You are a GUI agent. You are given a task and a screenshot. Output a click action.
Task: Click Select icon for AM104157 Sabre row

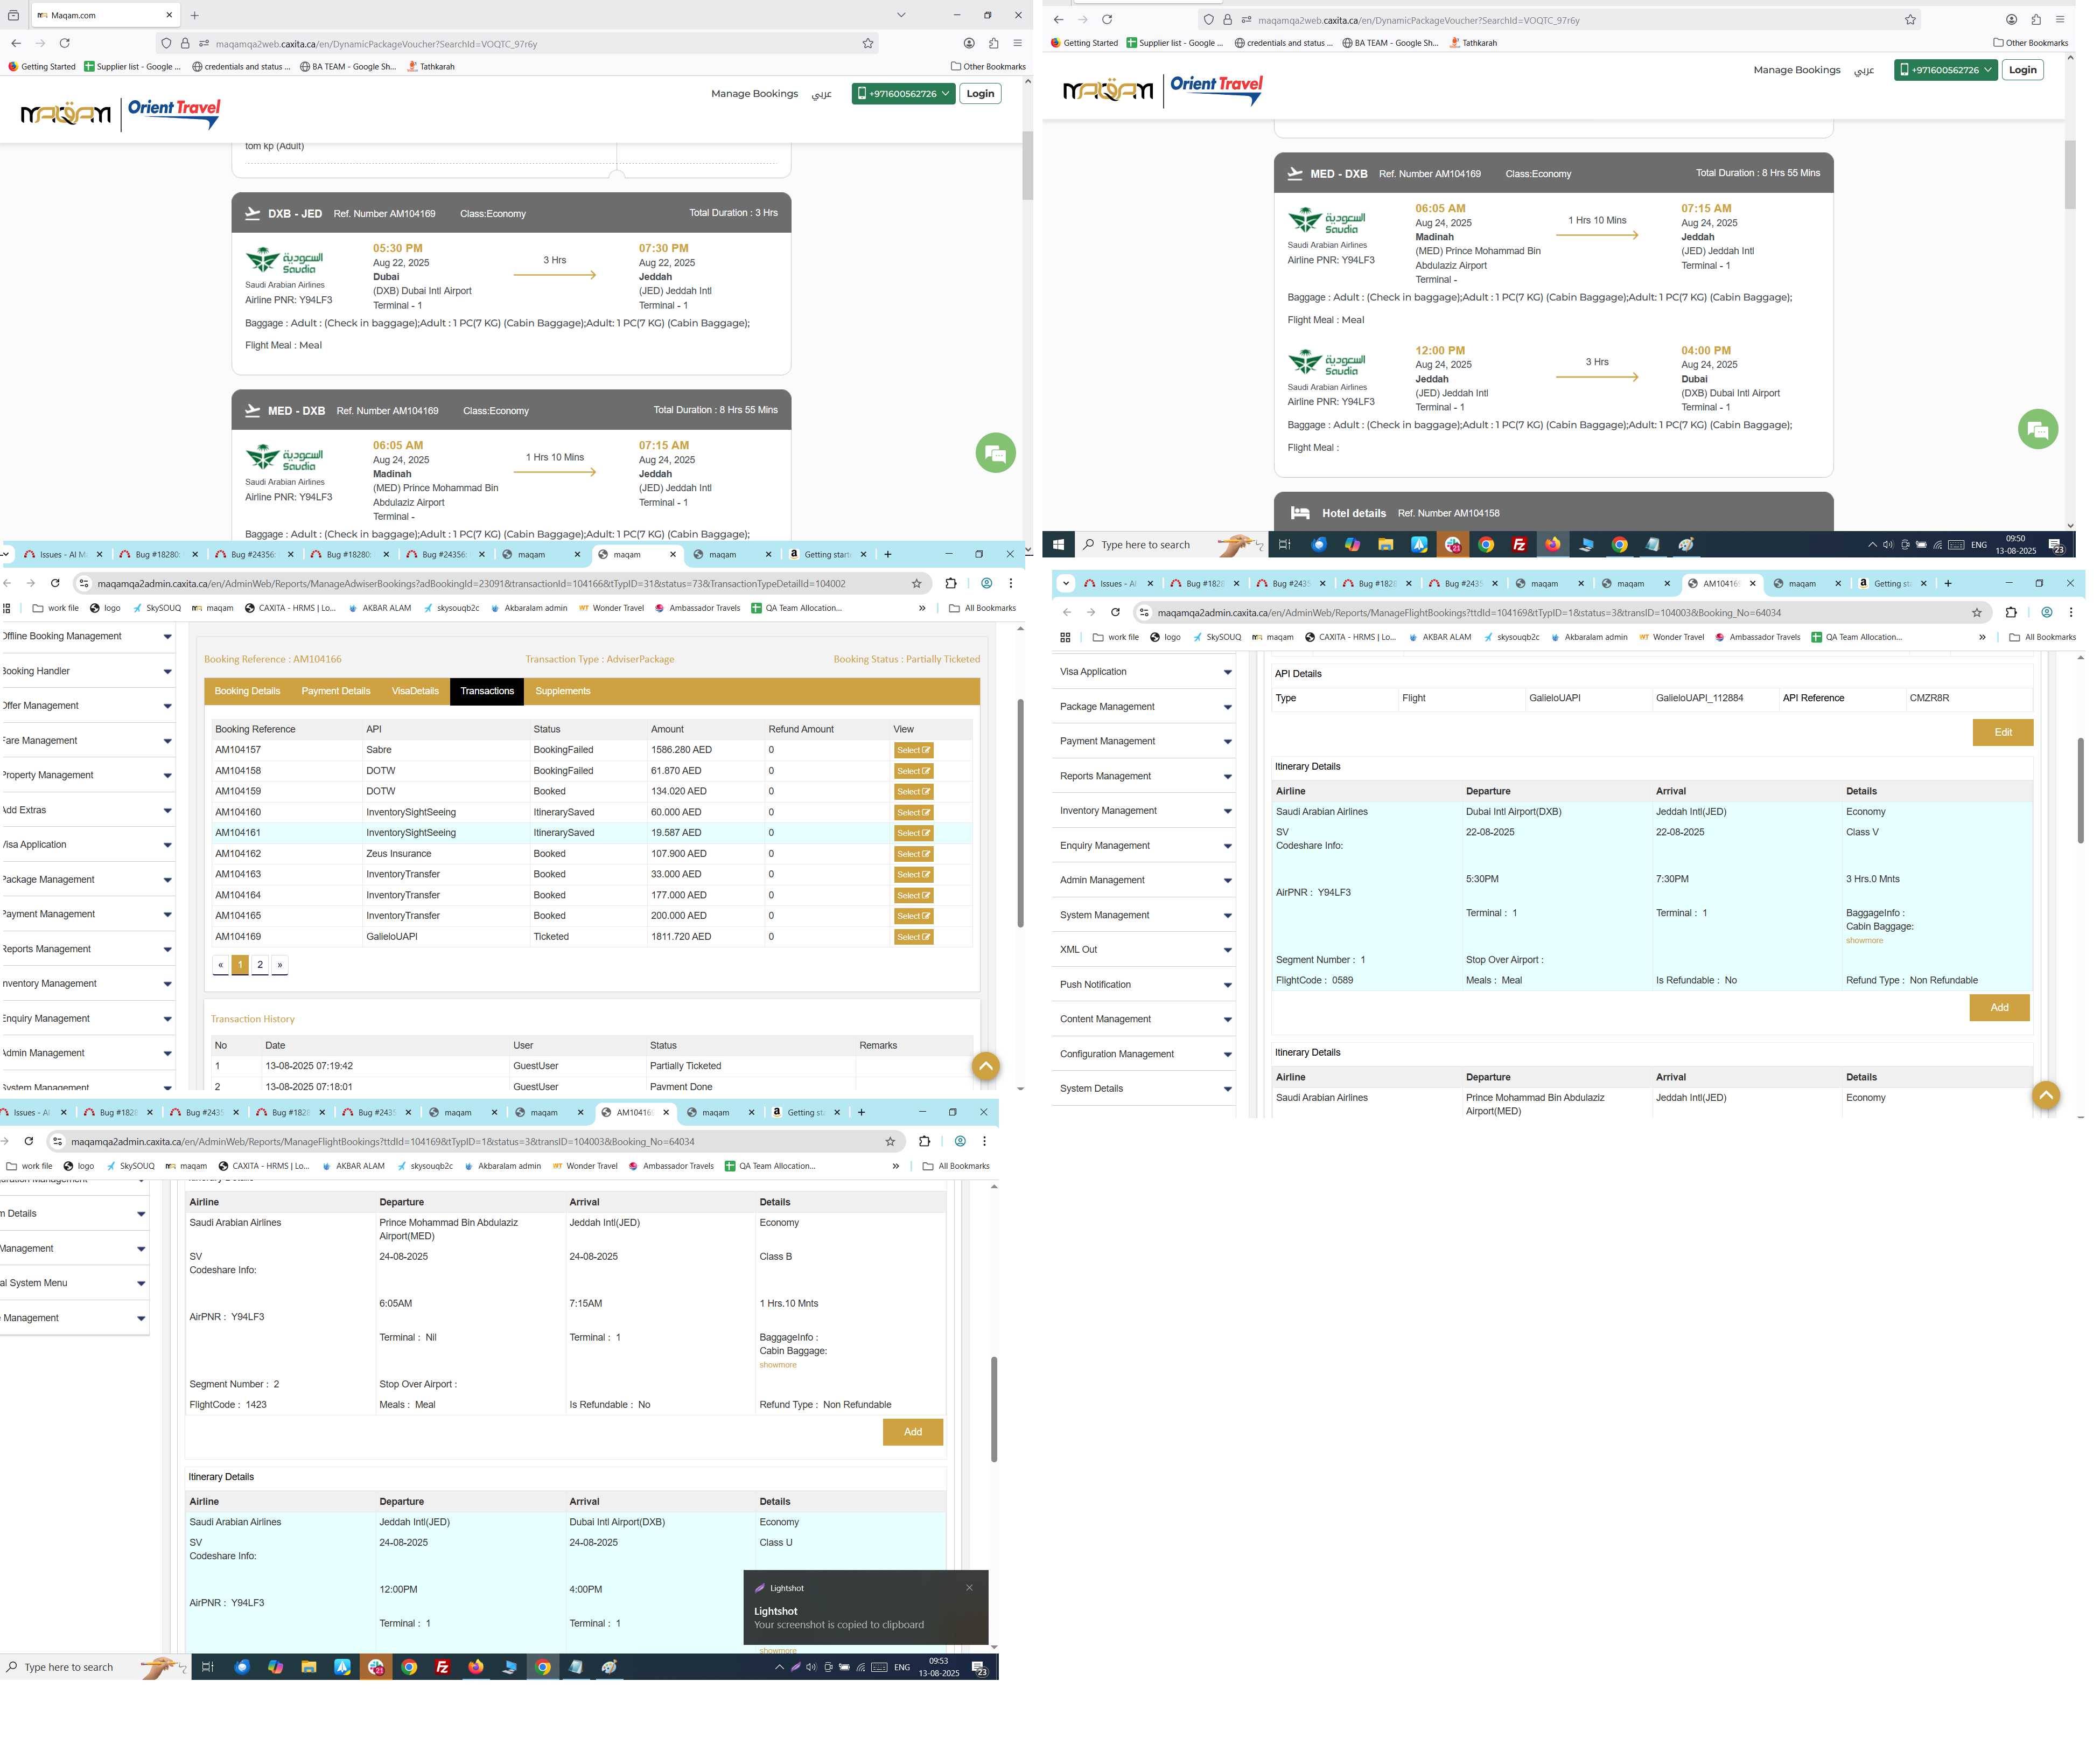913,750
